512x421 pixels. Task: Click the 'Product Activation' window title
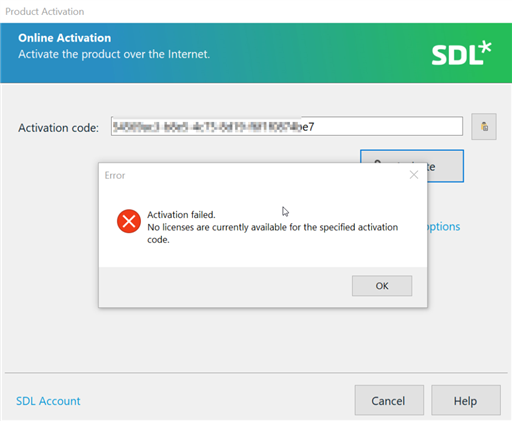click(x=45, y=11)
